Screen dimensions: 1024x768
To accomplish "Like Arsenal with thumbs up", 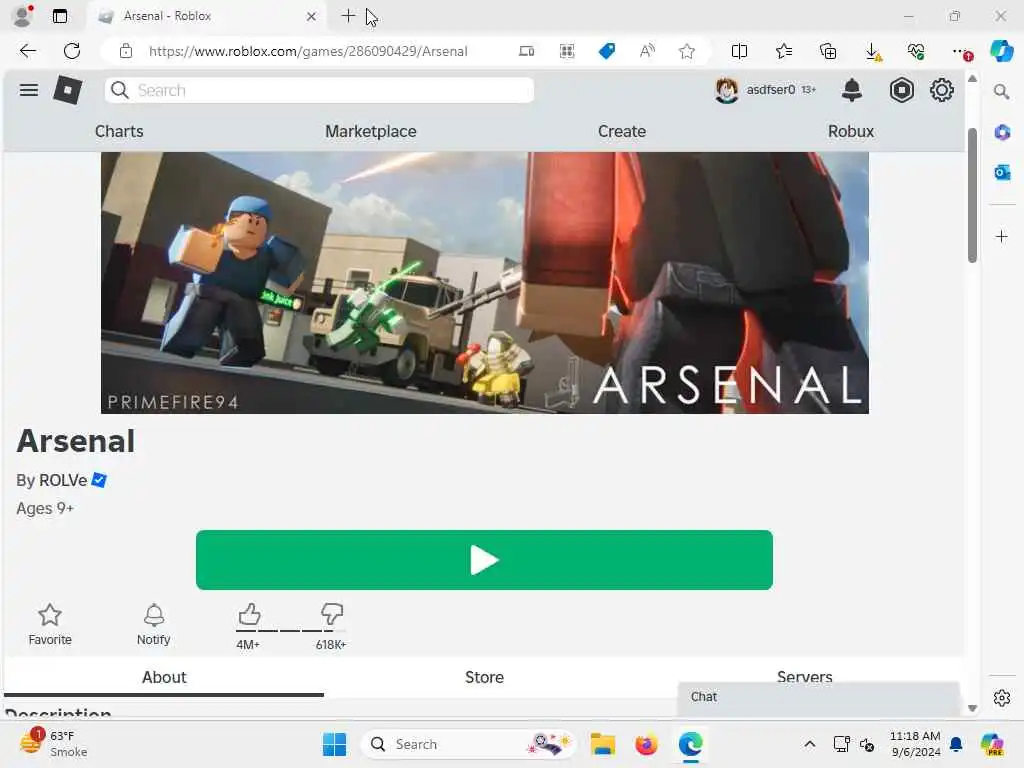I will click(x=249, y=615).
